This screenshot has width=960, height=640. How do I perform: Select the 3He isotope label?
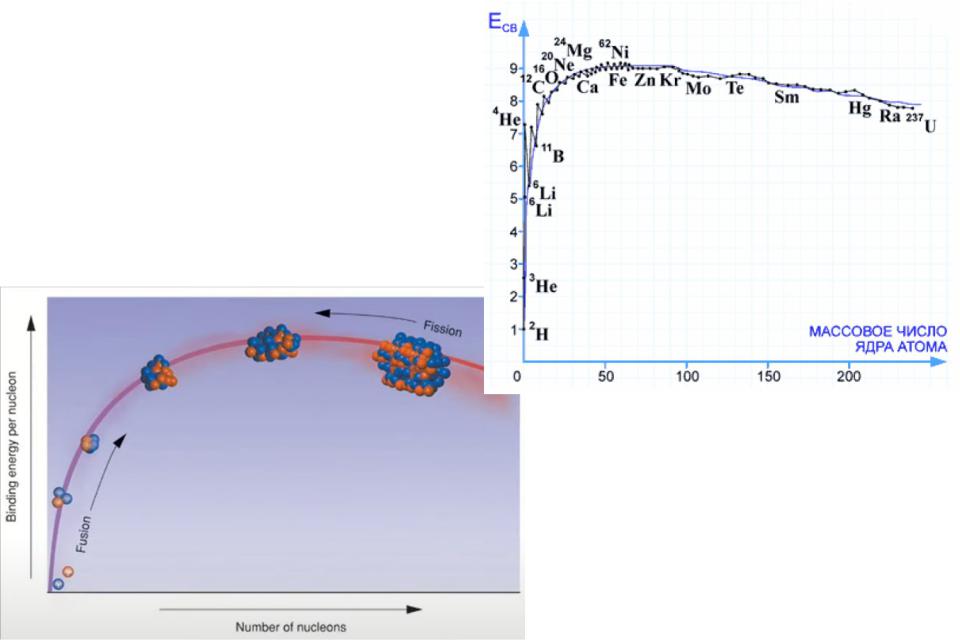(543, 284)
